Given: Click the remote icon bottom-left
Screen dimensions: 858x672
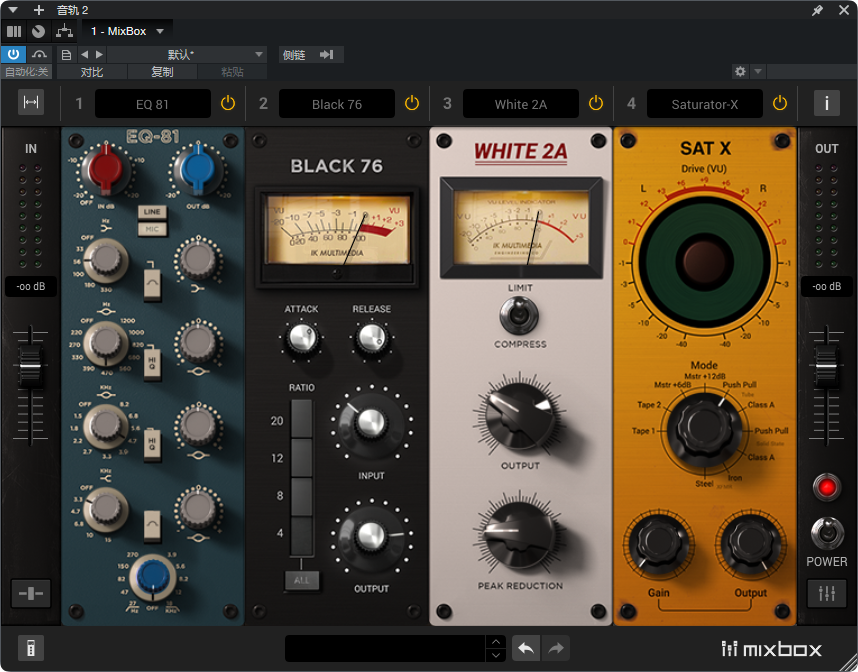Looking at the screenshot, I should 31,648.
